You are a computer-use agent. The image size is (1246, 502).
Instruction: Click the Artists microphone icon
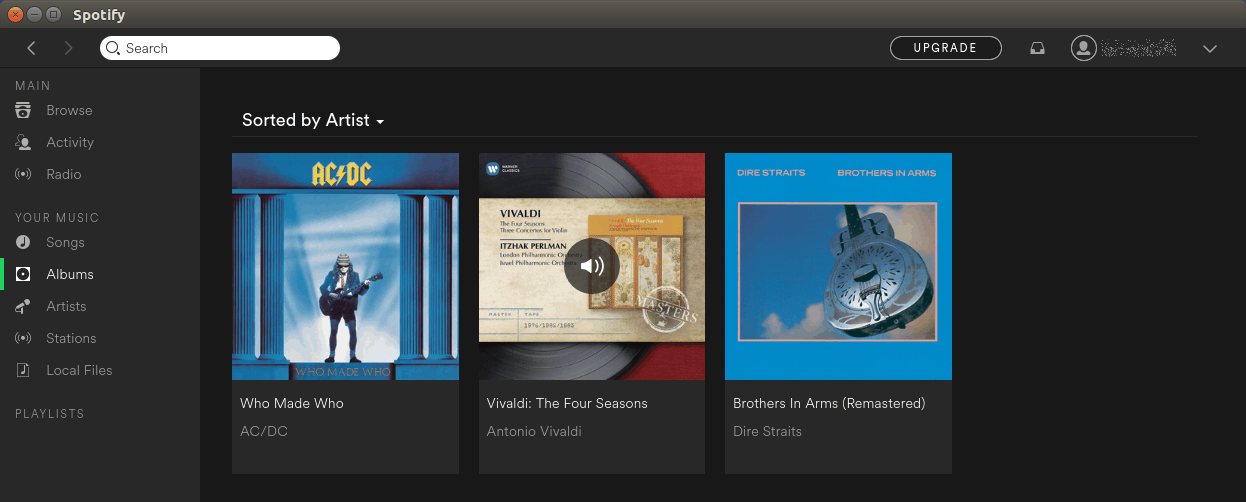[x=23, y=306]
